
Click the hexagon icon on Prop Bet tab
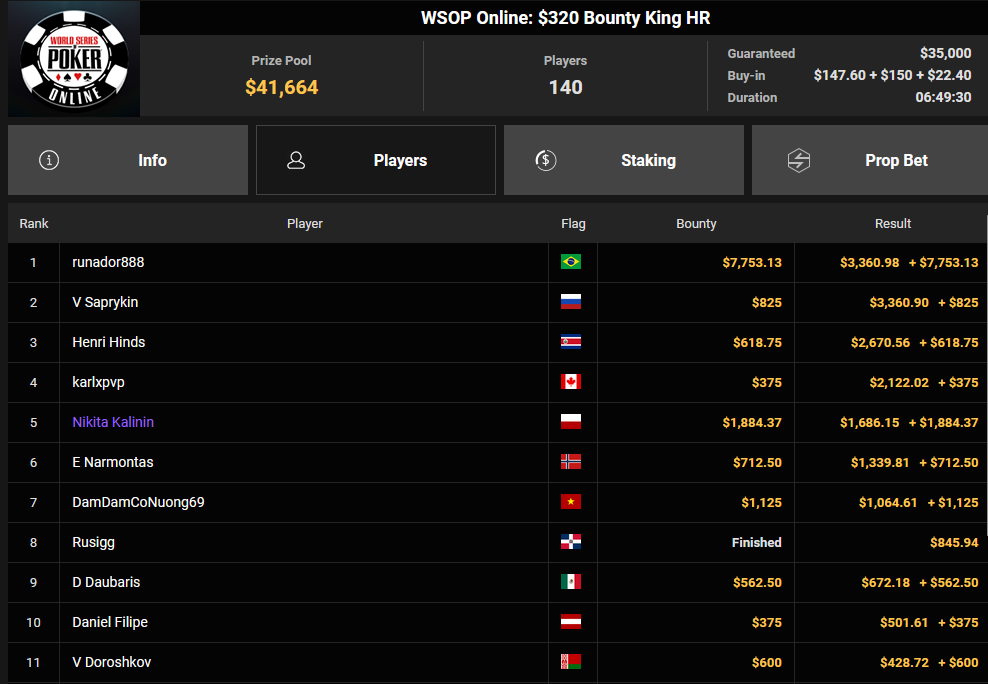[798, 160]
